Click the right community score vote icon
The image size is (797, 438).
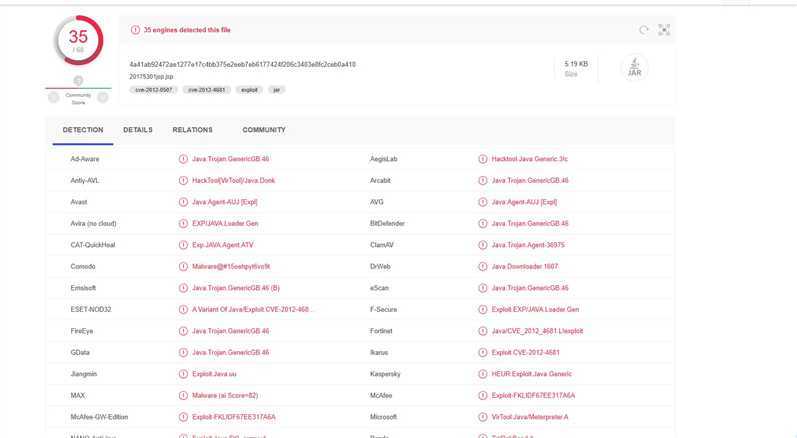pyautogui.click(x=103, y=97)
